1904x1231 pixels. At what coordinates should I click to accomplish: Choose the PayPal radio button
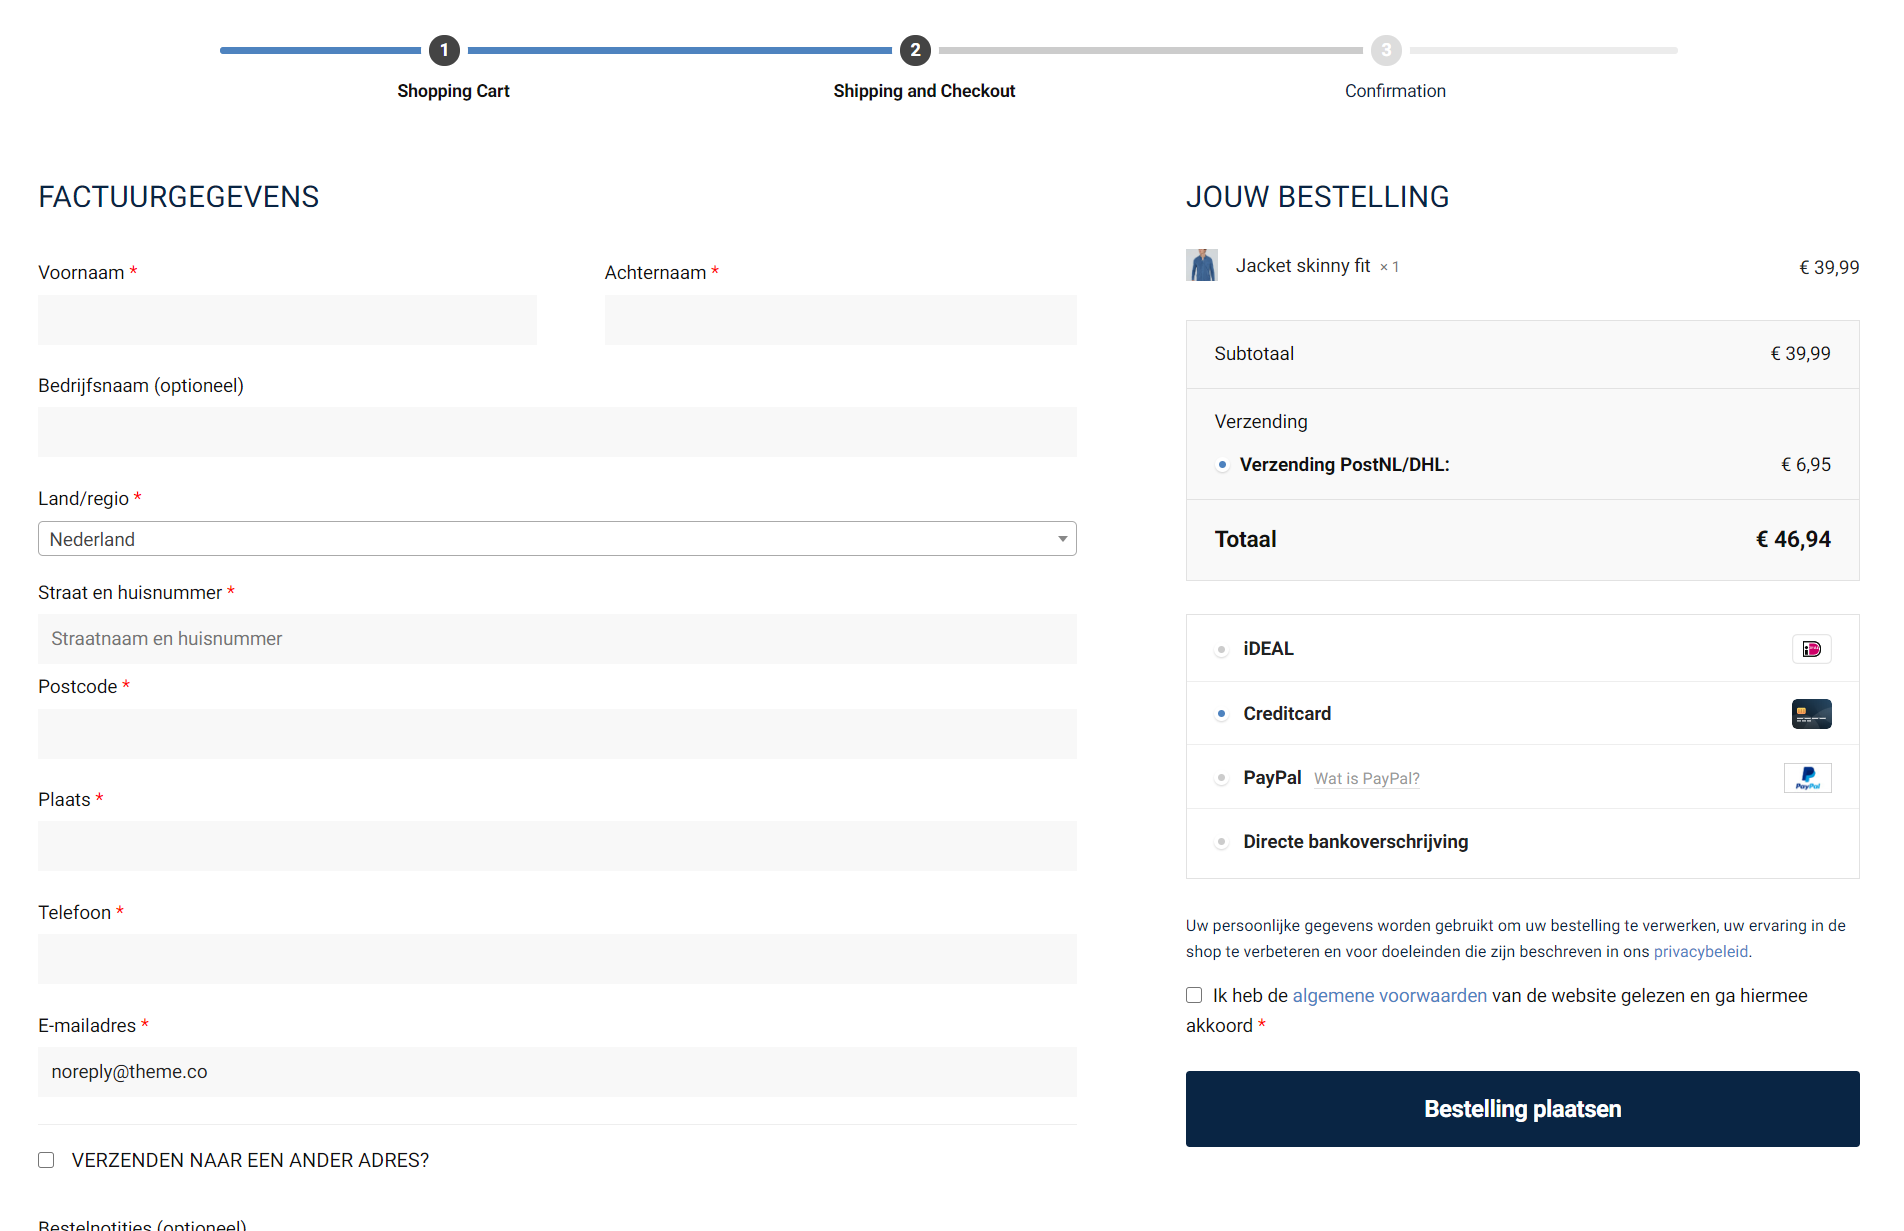[x=1221, y=778]
